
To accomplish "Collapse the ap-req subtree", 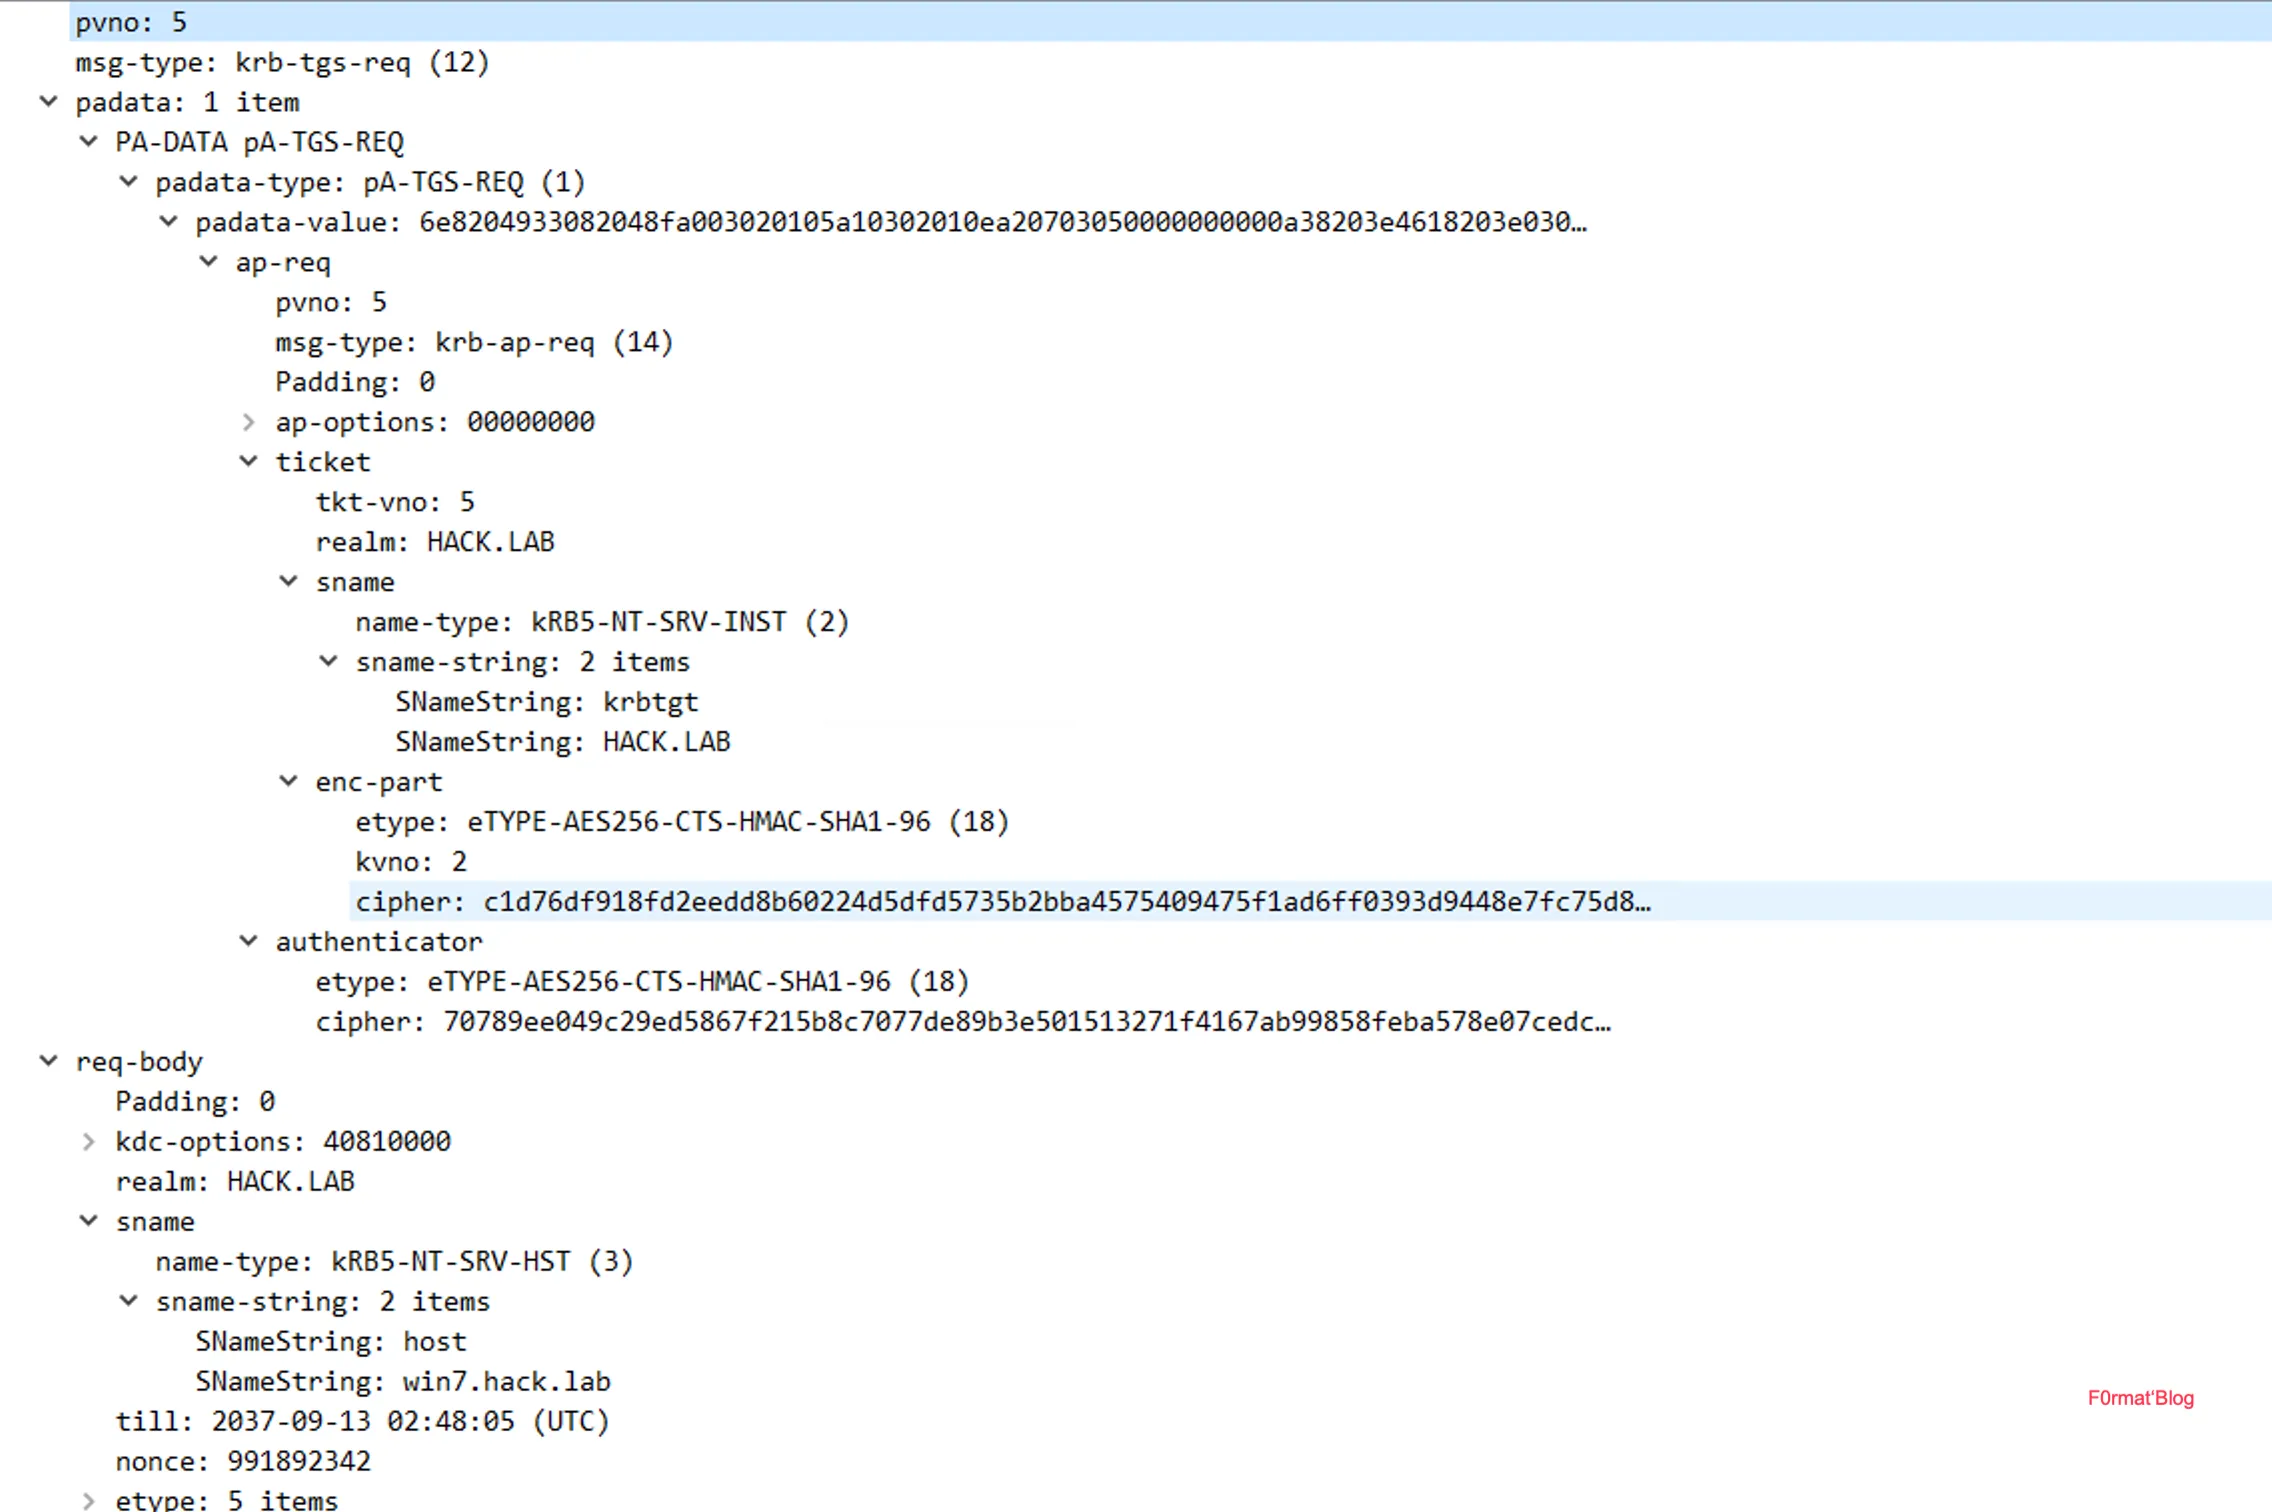I will click(x=209, y=262).
